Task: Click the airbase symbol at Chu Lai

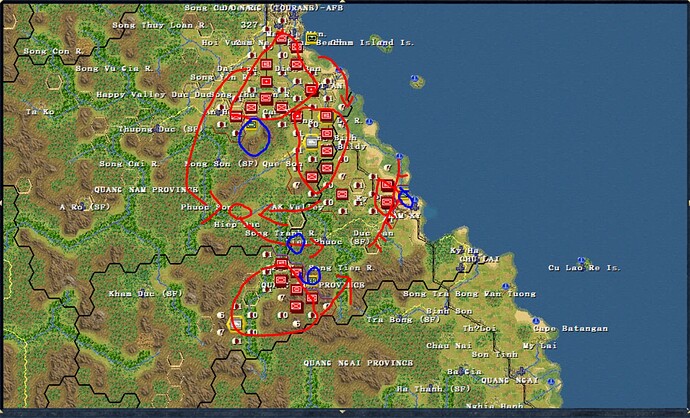Action: tap(461, 267)
